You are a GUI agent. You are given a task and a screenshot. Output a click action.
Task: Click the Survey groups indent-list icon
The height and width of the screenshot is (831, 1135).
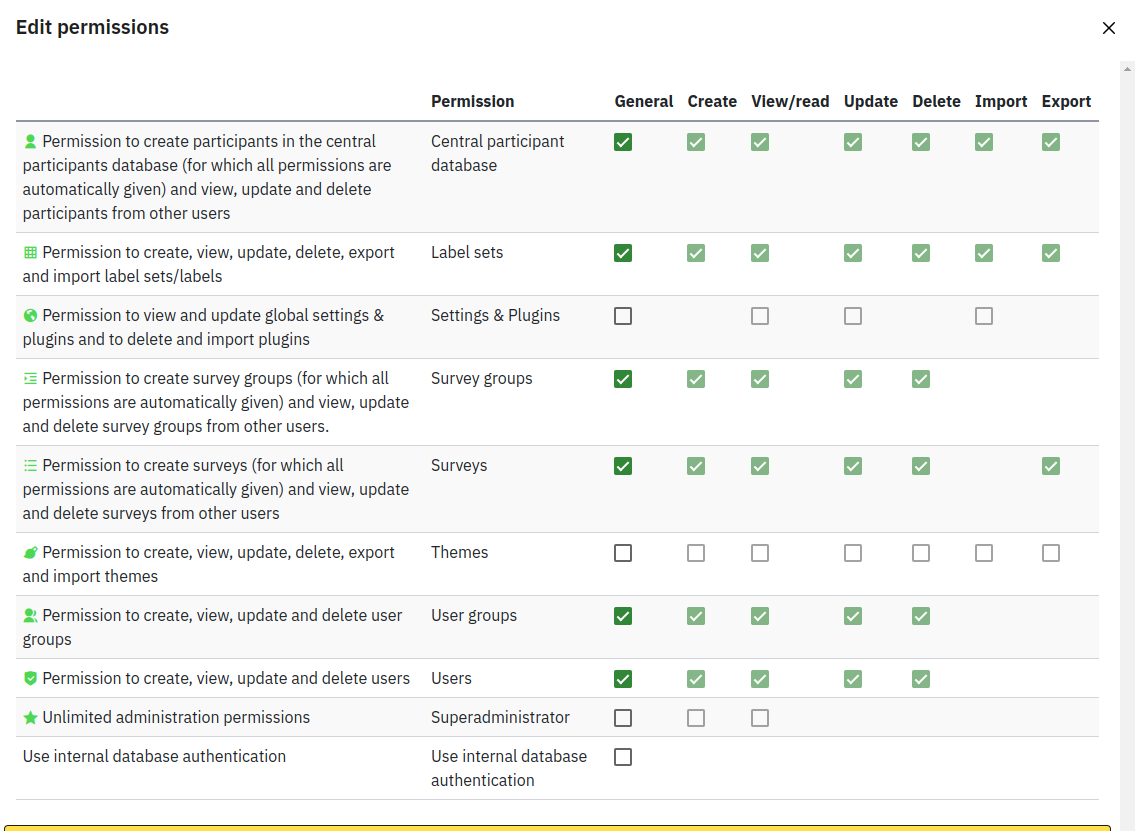click(x=30, y=379)
